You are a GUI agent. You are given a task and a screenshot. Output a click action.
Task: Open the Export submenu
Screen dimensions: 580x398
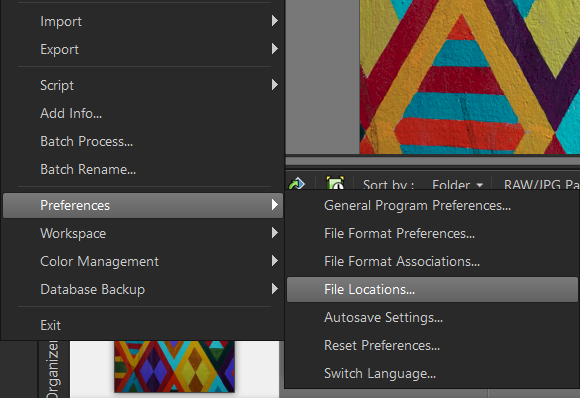point(143,49)
